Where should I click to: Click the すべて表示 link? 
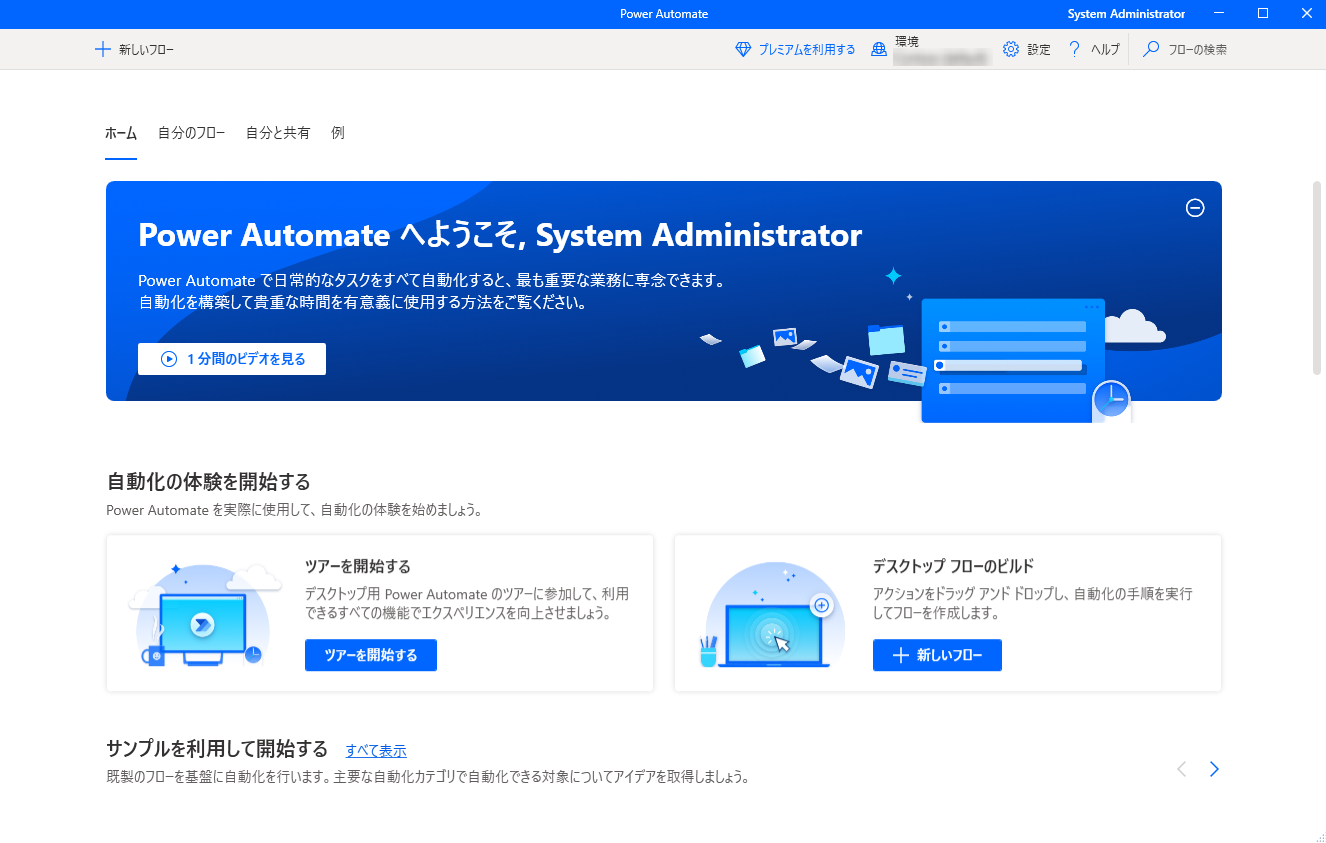click(376, 751)
